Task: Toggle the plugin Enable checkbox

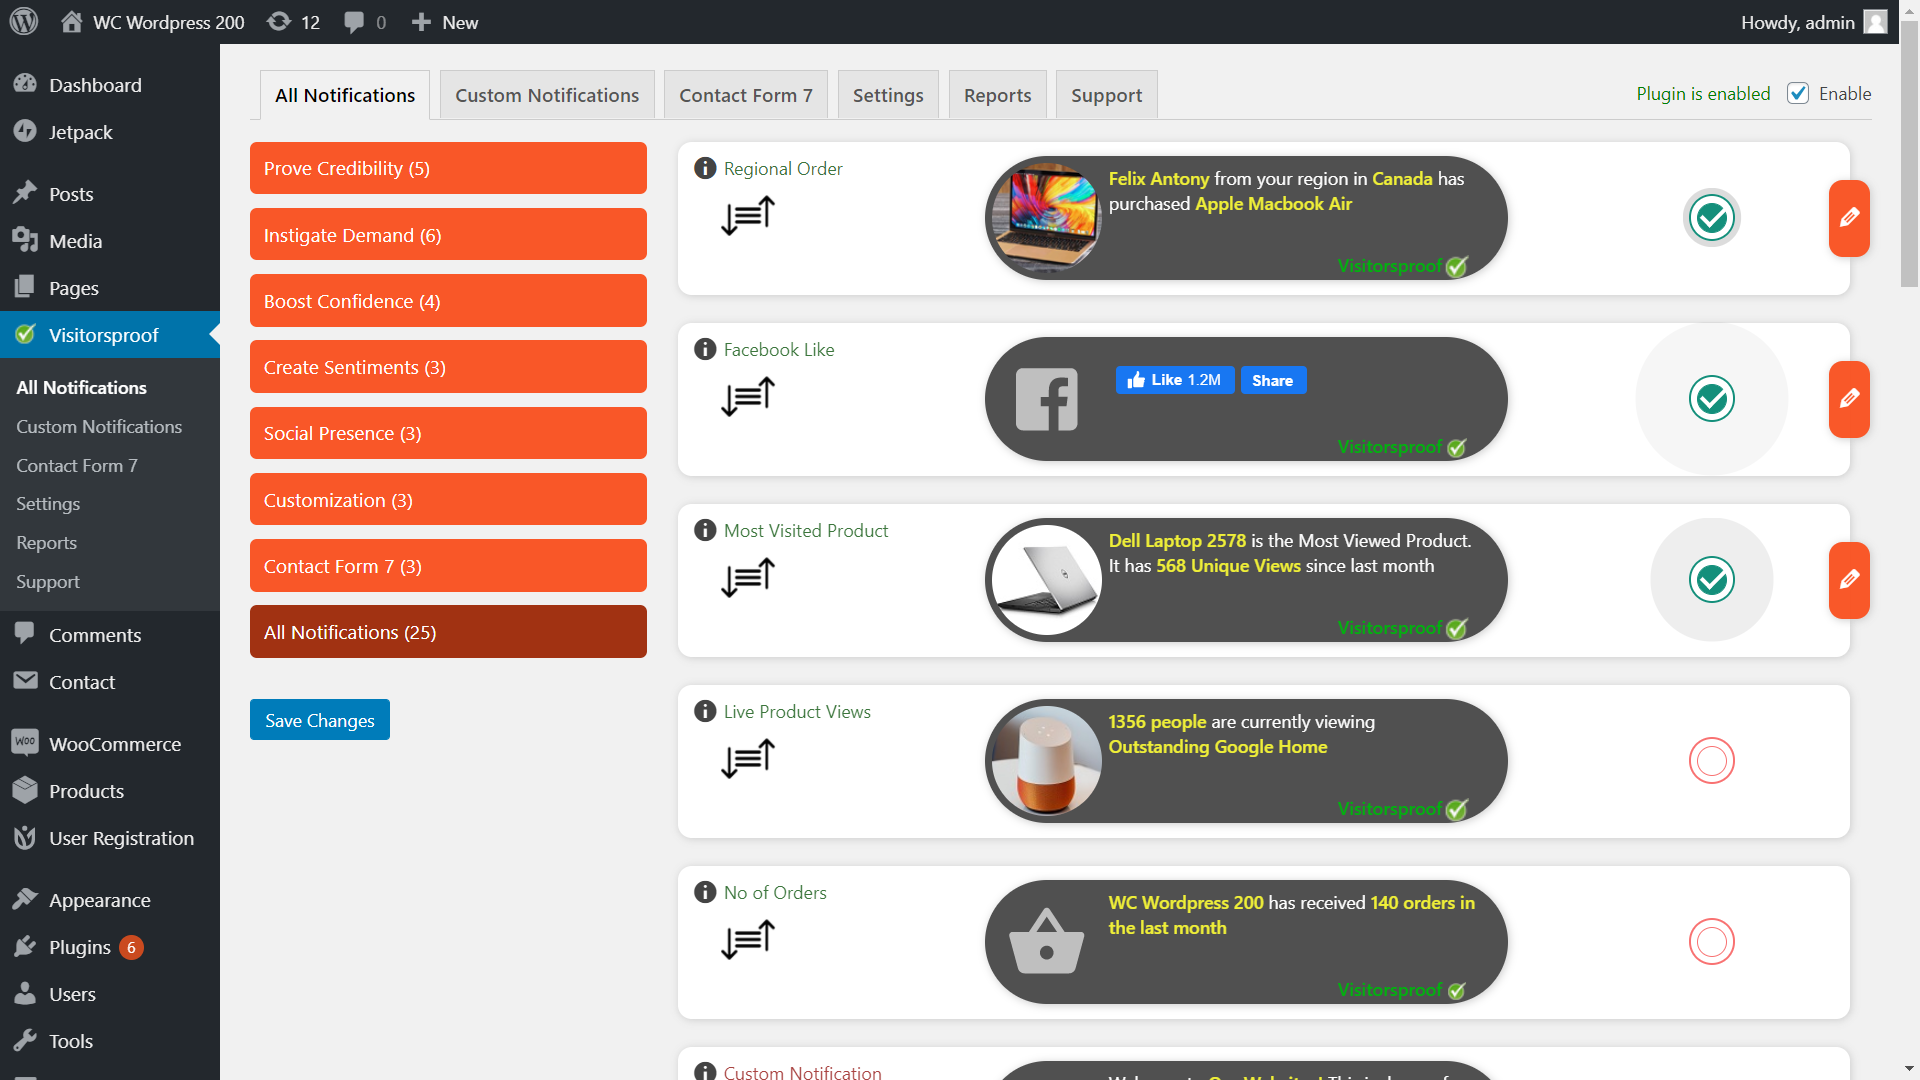Action: coord(1798,93)
